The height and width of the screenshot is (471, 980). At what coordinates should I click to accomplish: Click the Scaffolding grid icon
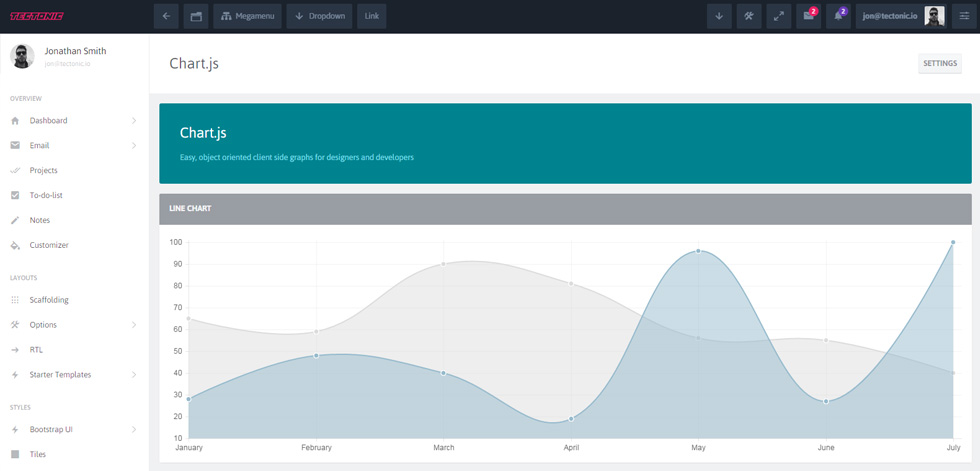15,300
